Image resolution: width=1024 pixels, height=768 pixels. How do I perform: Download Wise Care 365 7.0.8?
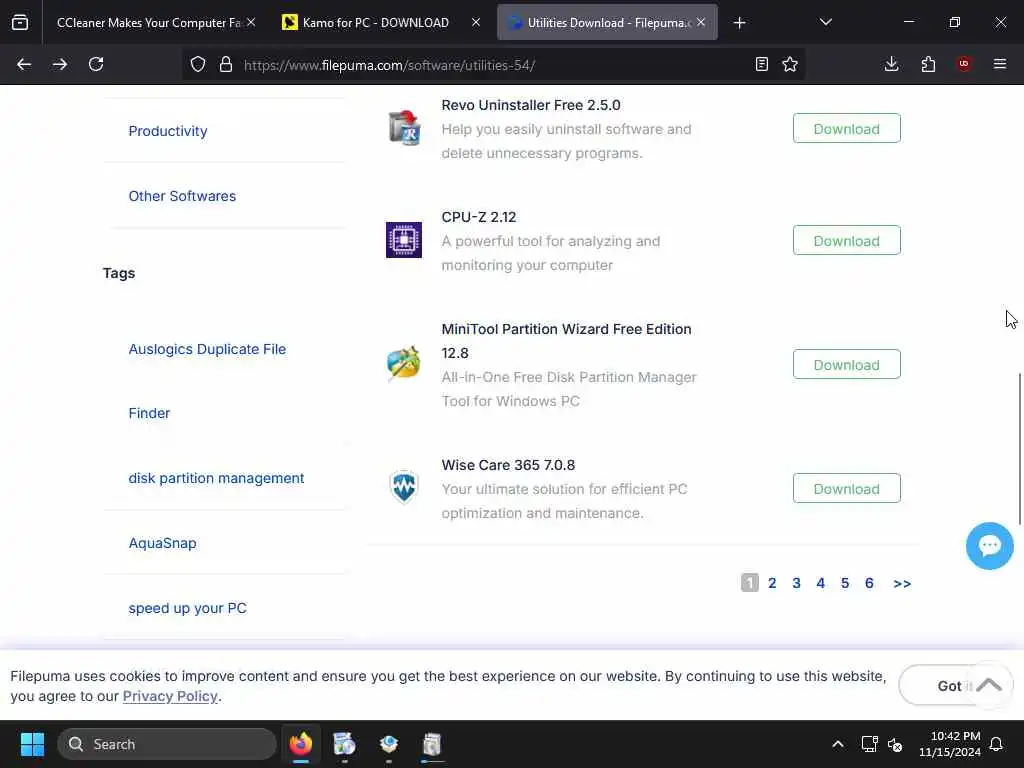(846, 488)
